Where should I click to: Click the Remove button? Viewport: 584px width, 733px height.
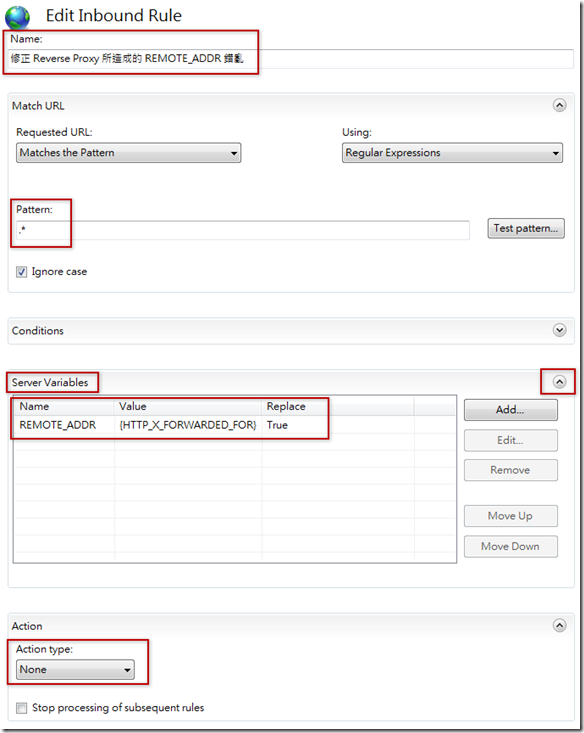tap(511, 470)
